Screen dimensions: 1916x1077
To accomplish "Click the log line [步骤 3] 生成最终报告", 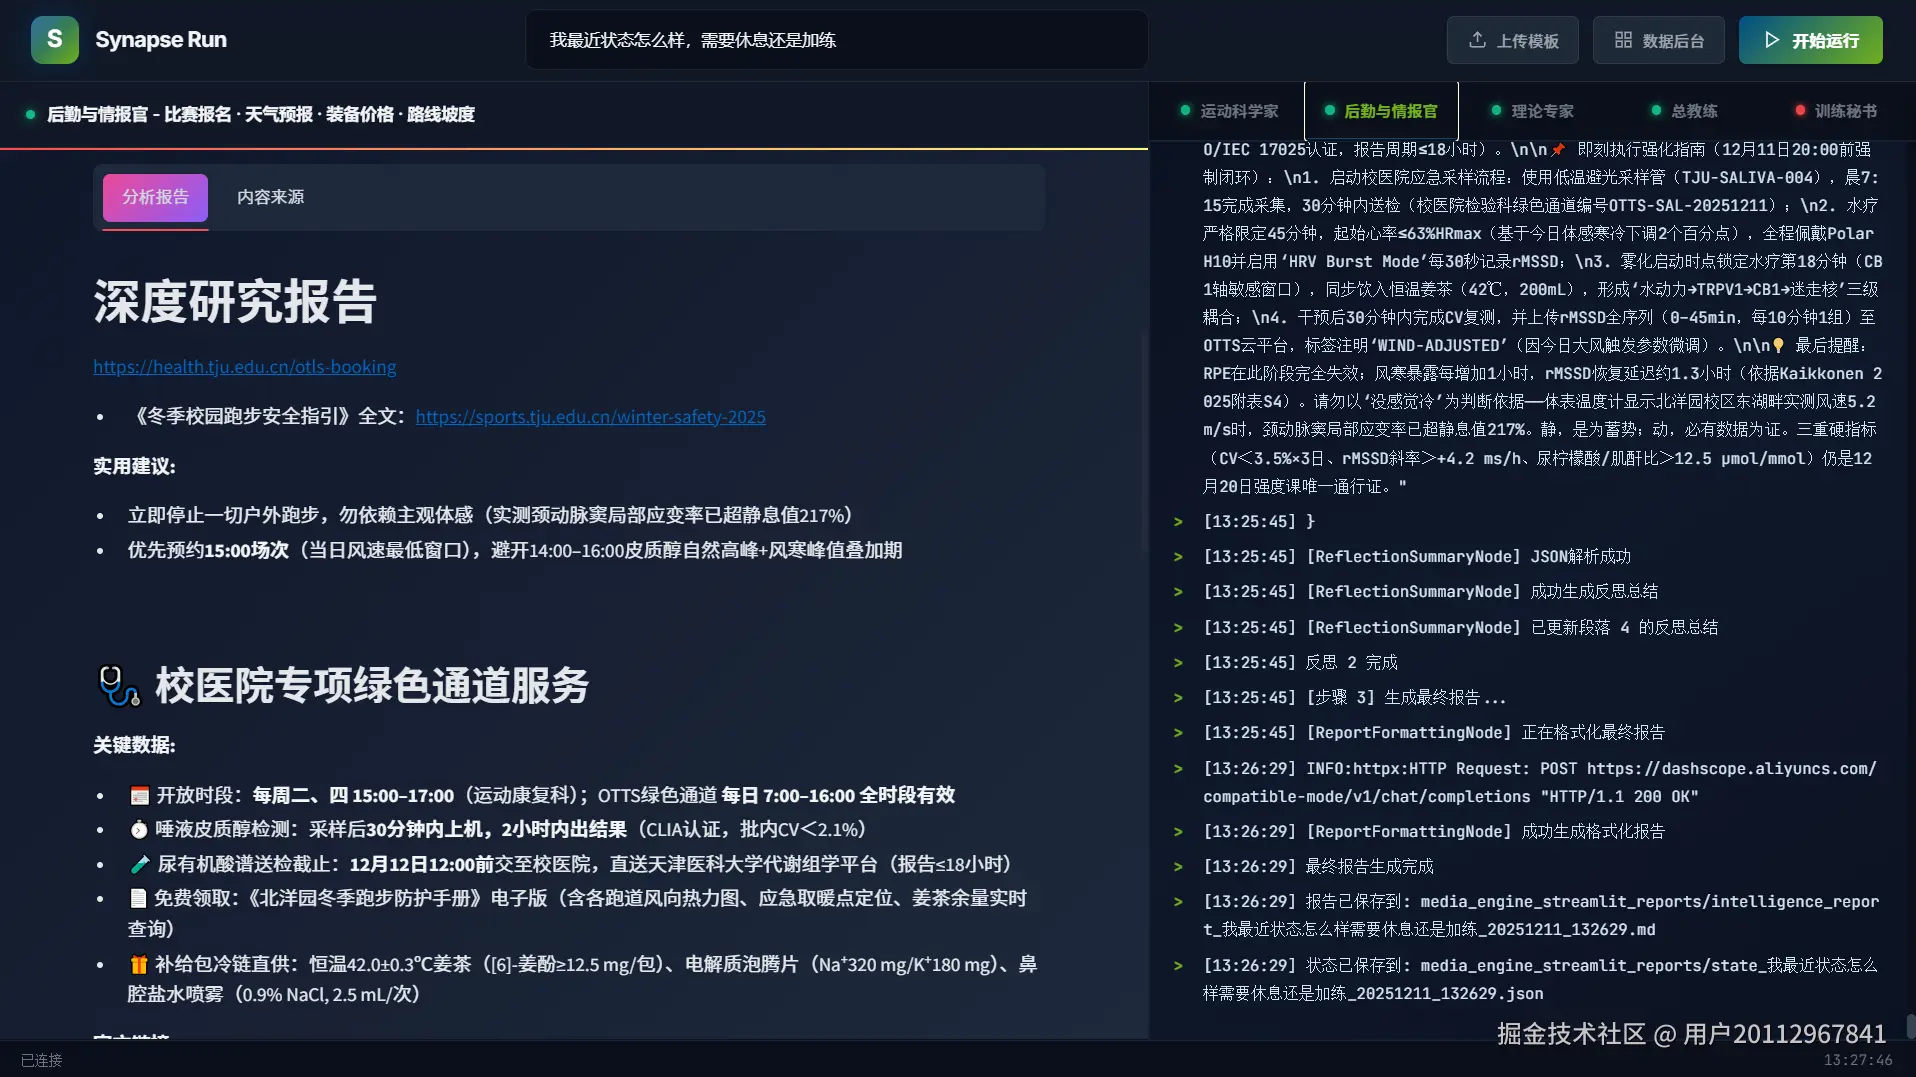I will coord(1355,698).
